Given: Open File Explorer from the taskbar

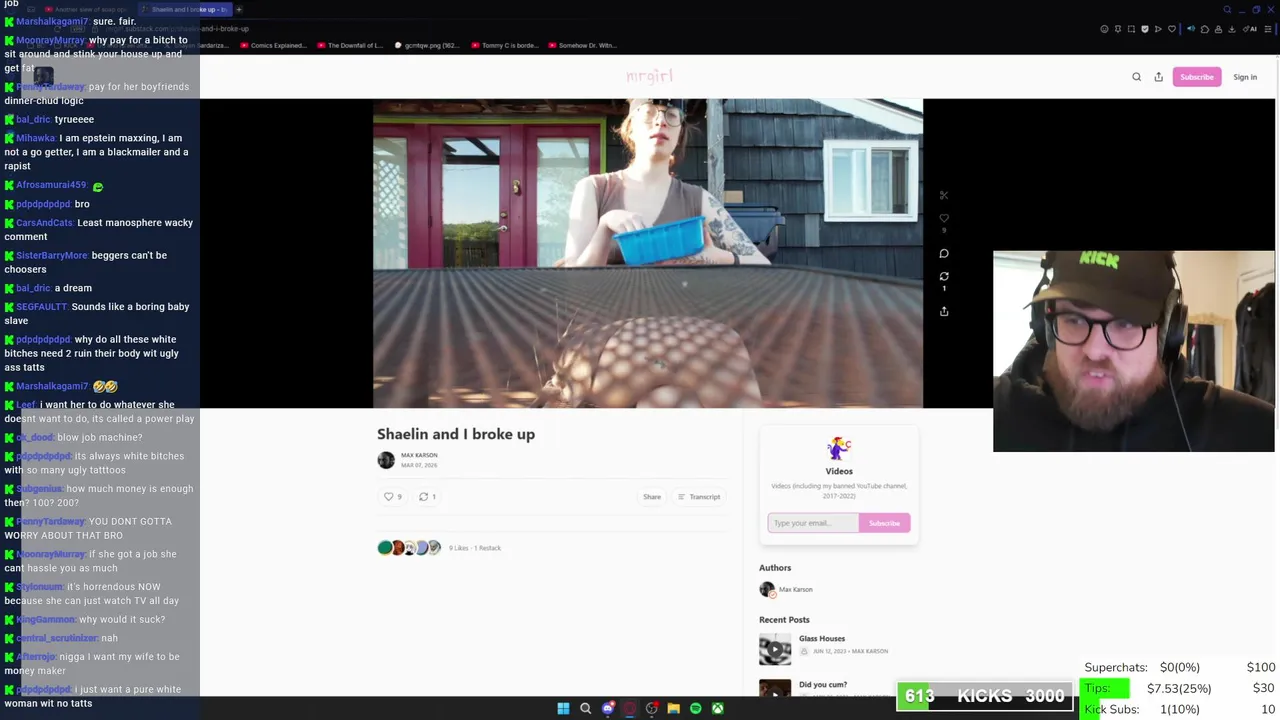Looking at the screenshot, I should pos(673,708).
